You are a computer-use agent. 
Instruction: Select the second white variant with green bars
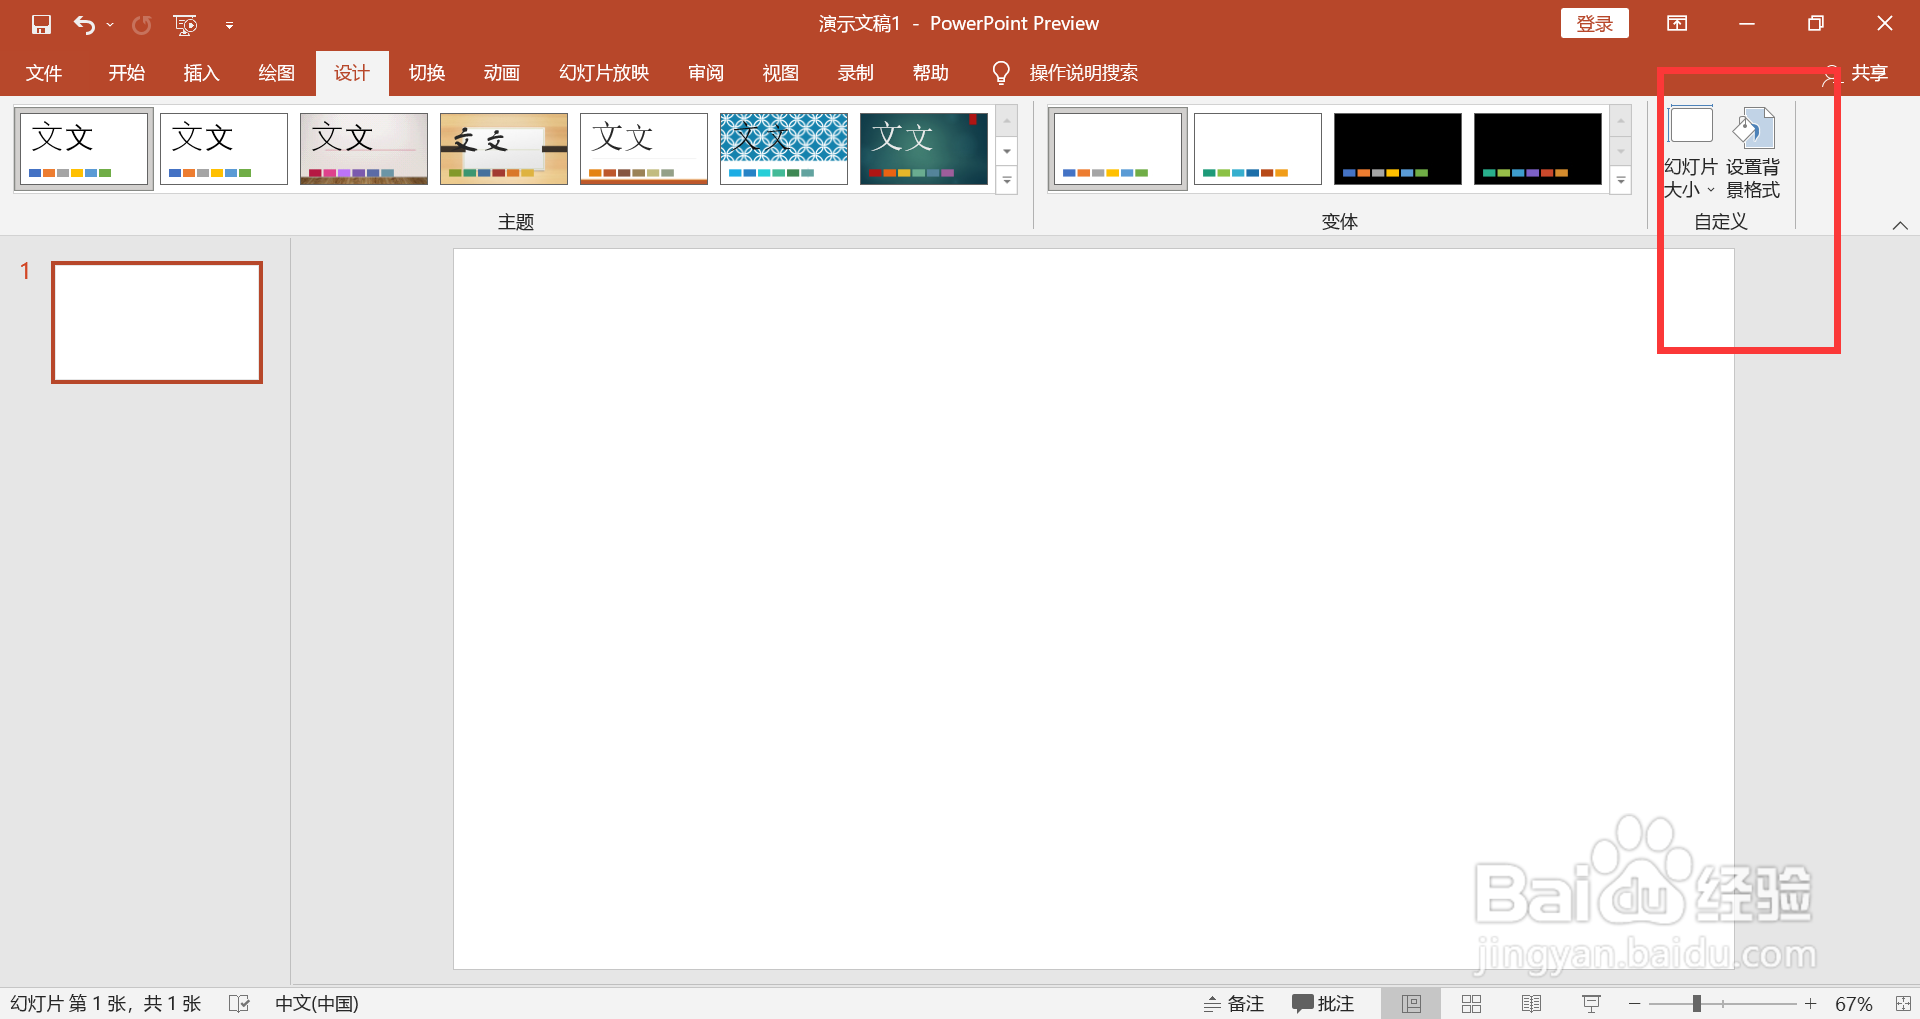coord(1258,149)
